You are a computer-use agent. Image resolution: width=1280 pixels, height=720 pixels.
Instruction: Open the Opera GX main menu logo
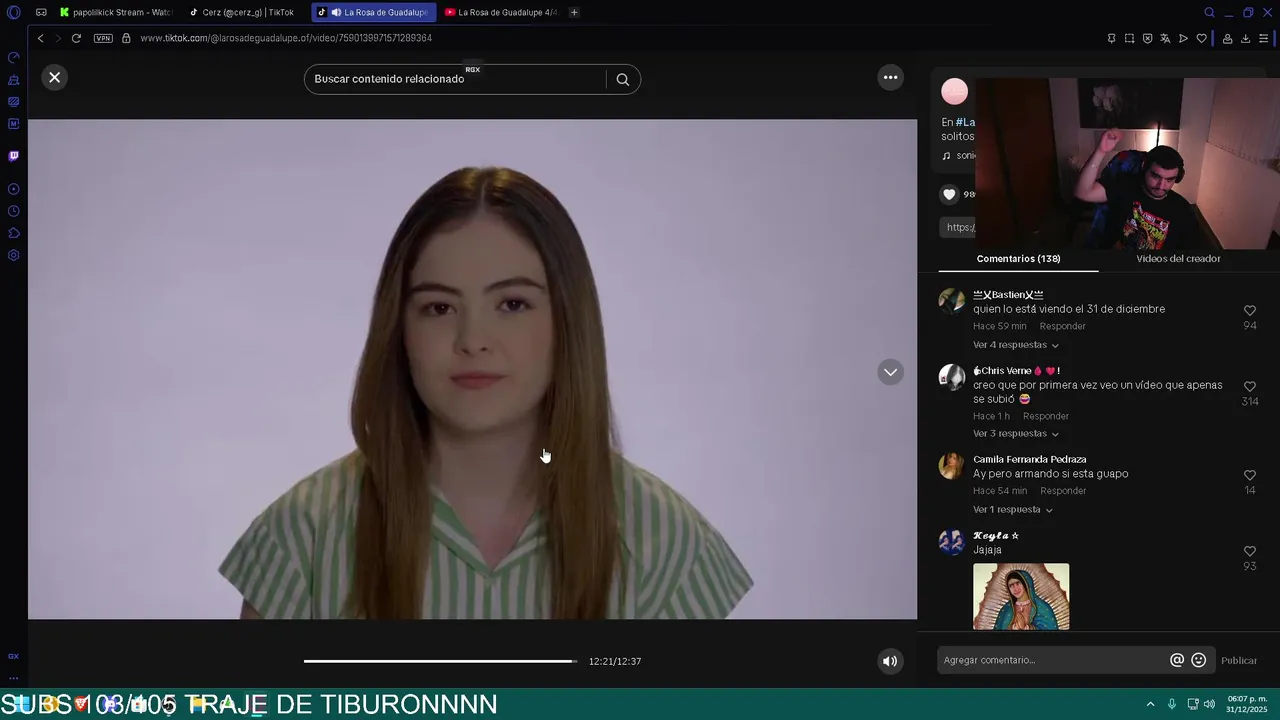(13, 12)
